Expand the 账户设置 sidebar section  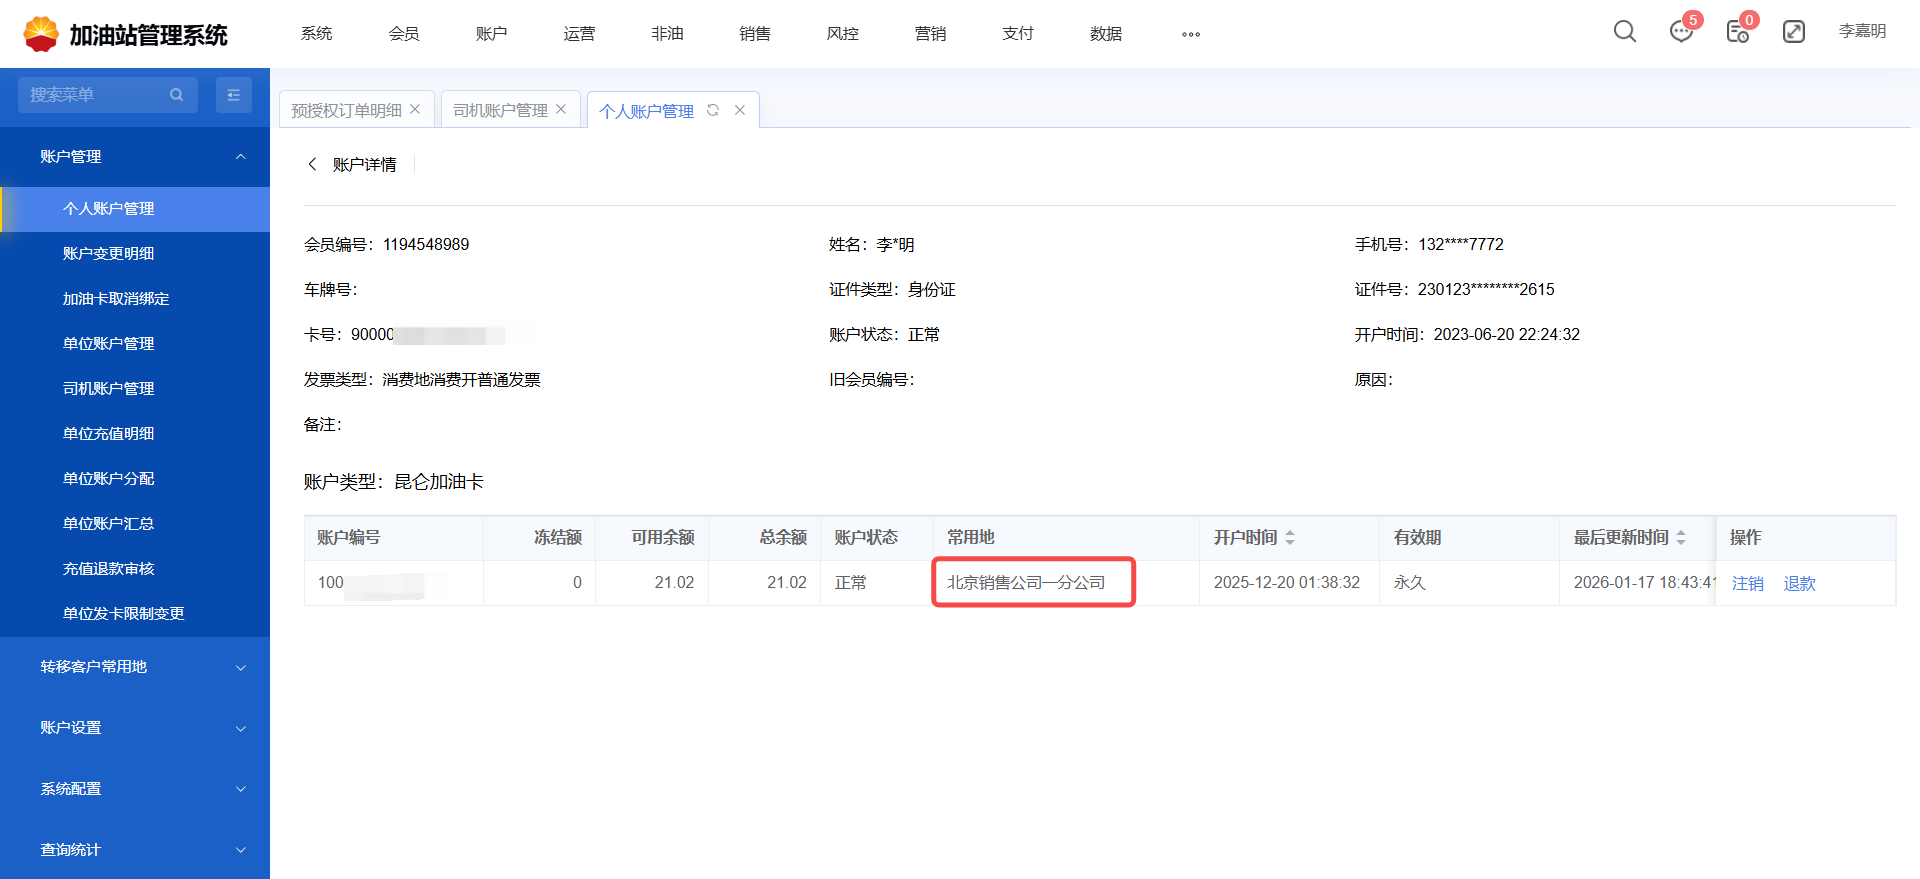[240, 728]
